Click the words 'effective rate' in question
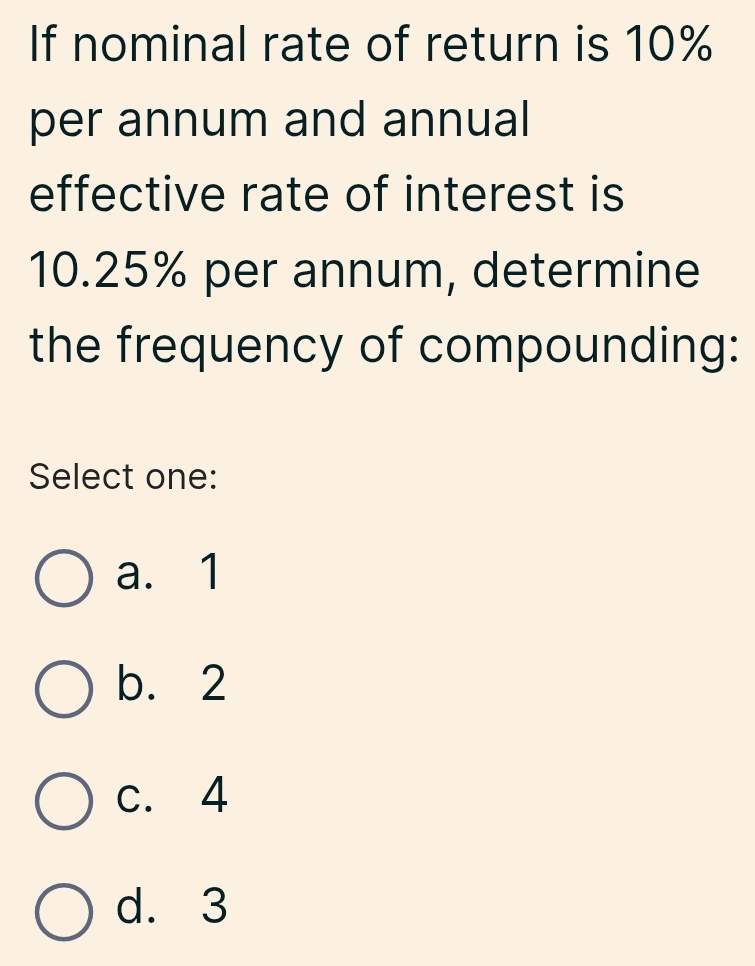This screenshot has width=755, height=966. tap(180, 195)
